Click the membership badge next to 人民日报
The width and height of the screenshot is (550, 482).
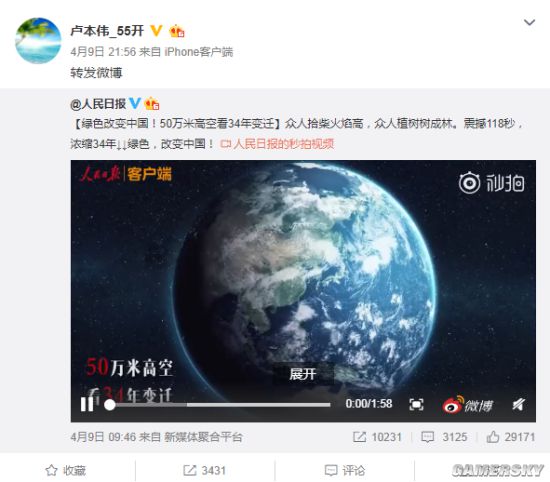click(152, 103)
